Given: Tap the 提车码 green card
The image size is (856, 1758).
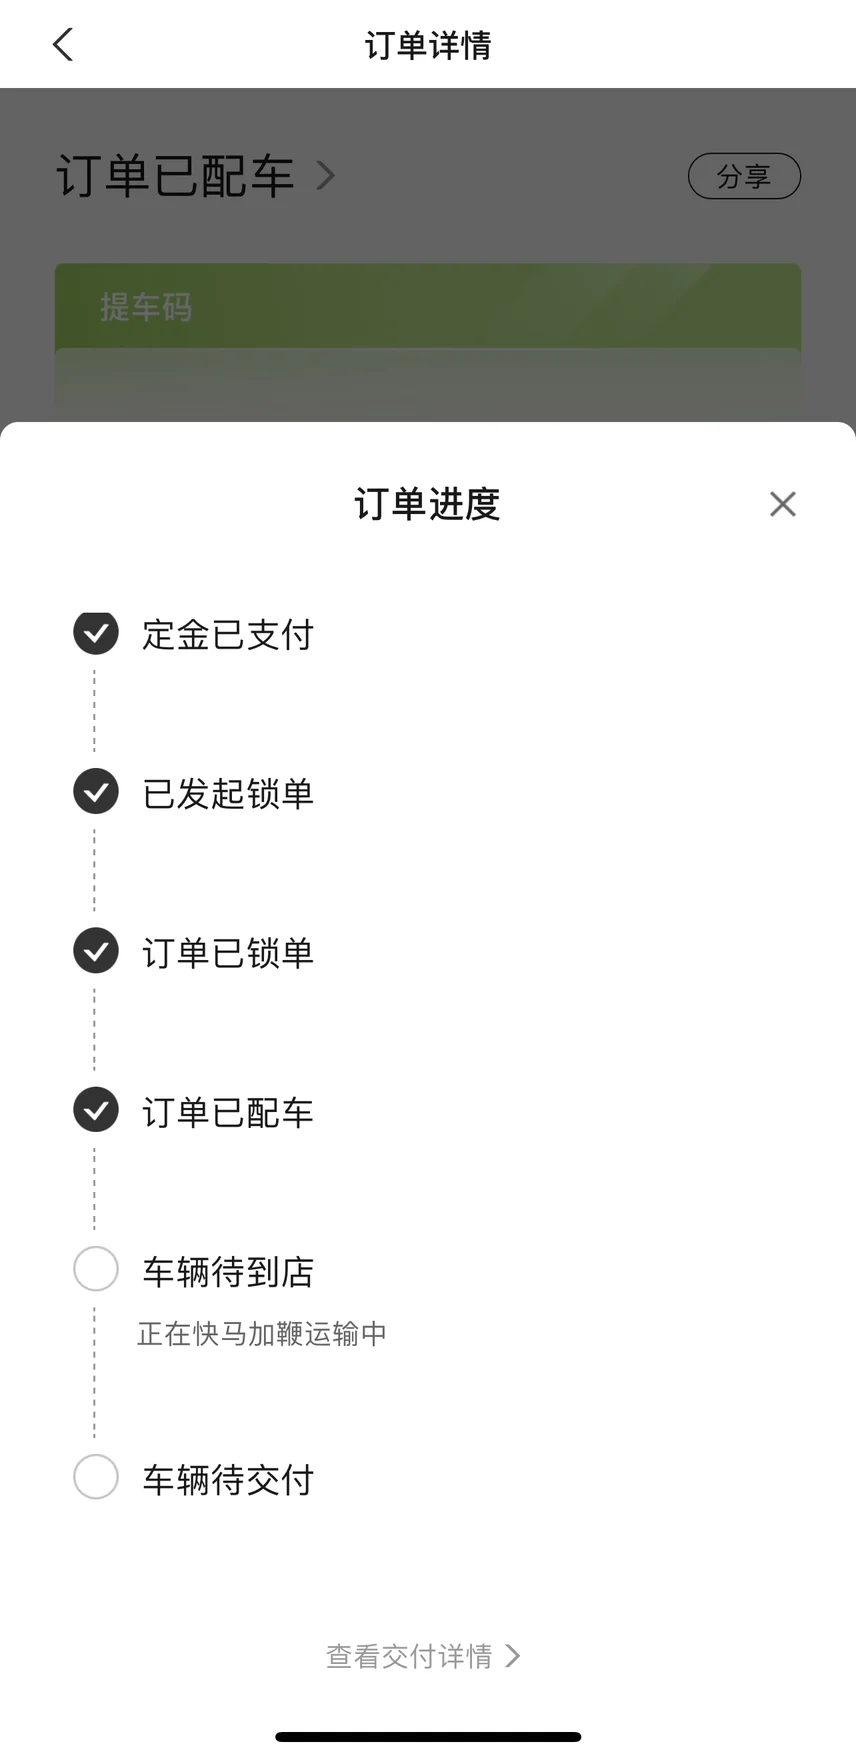Looking at the screenshot, I should coord(428,342).
